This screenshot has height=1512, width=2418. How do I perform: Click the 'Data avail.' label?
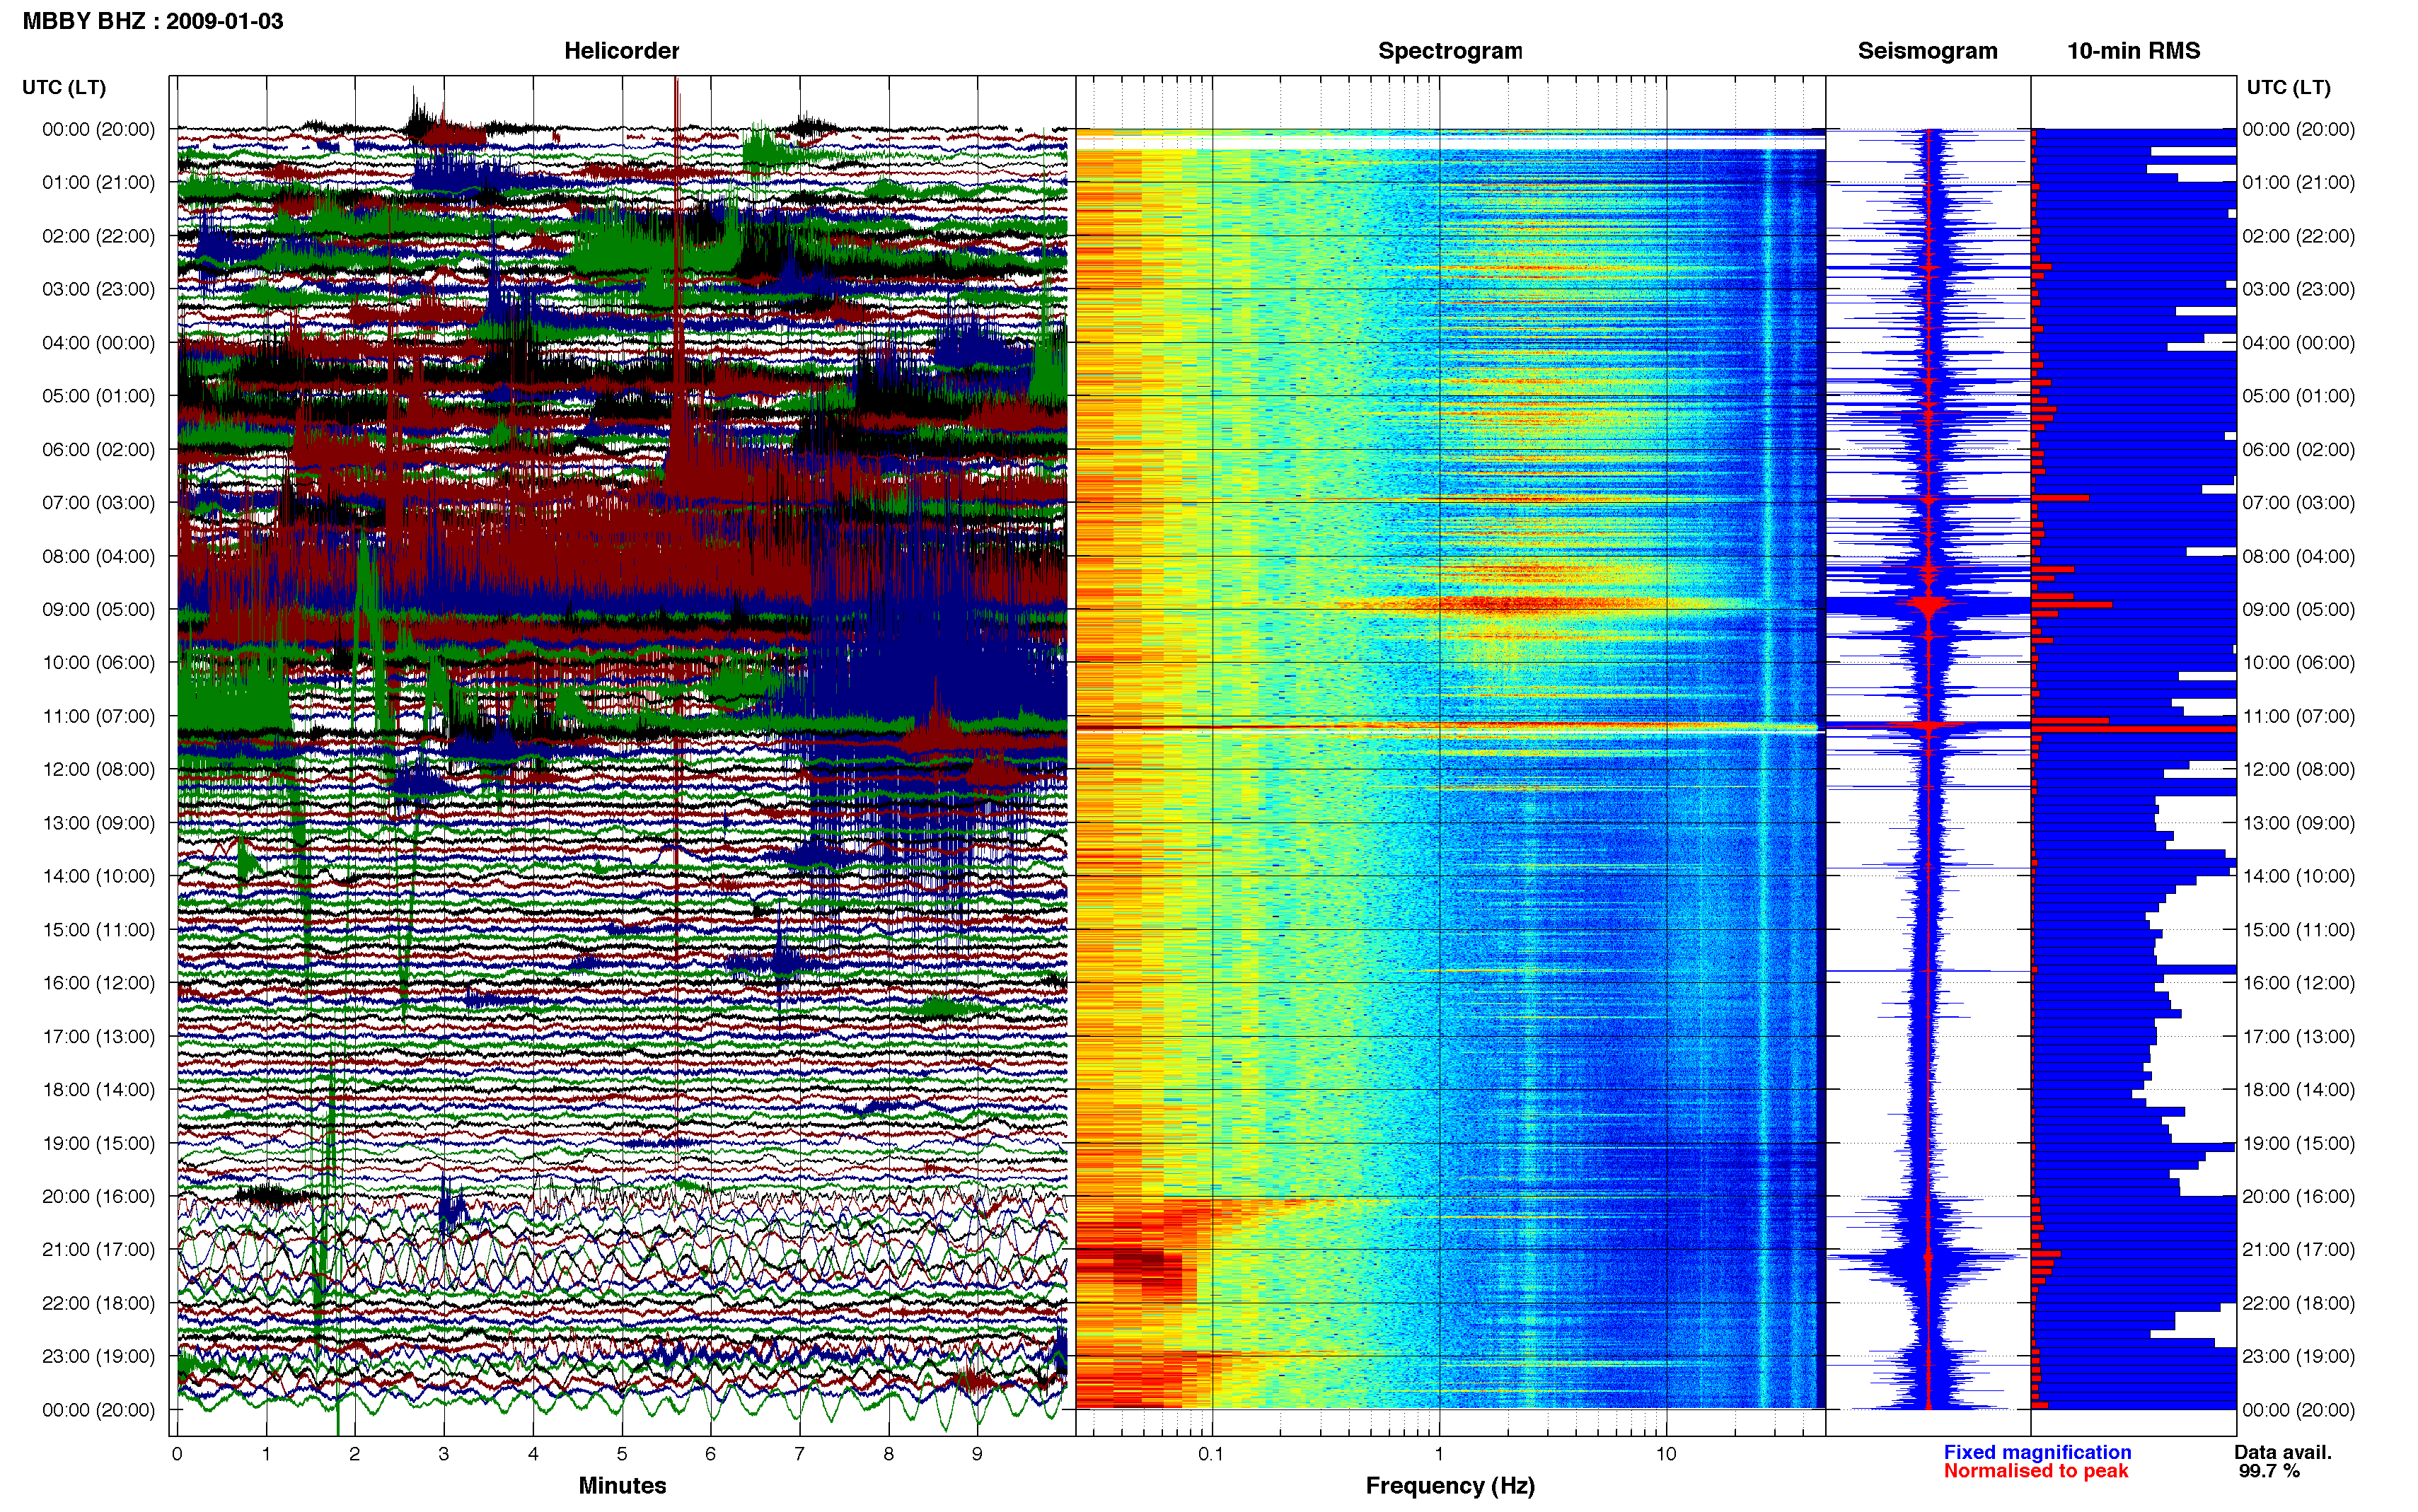coord(2283,1452)
